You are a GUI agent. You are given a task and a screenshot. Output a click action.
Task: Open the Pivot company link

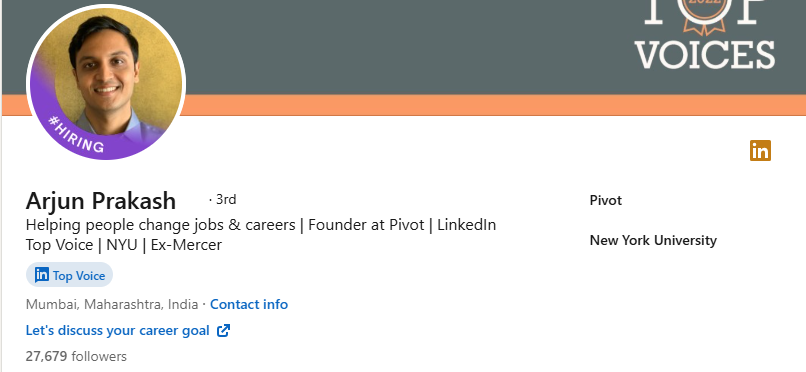(606, 200)
